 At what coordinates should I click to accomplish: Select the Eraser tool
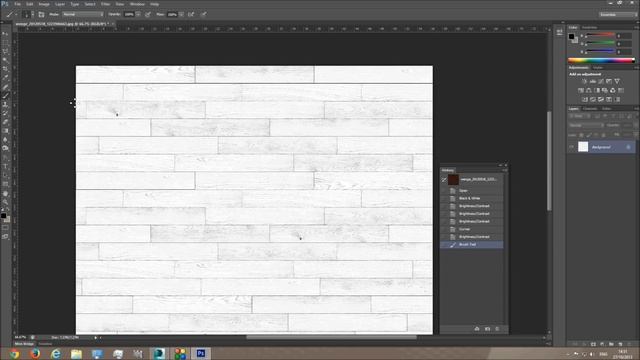(x=5, y=122)
